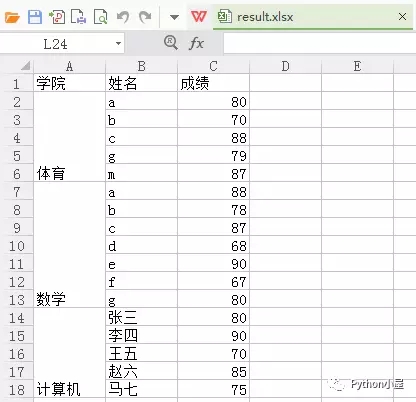This screenshot has width=416, height=402.
Task: Click the select all corner triangle
Action: pos(25,66)
